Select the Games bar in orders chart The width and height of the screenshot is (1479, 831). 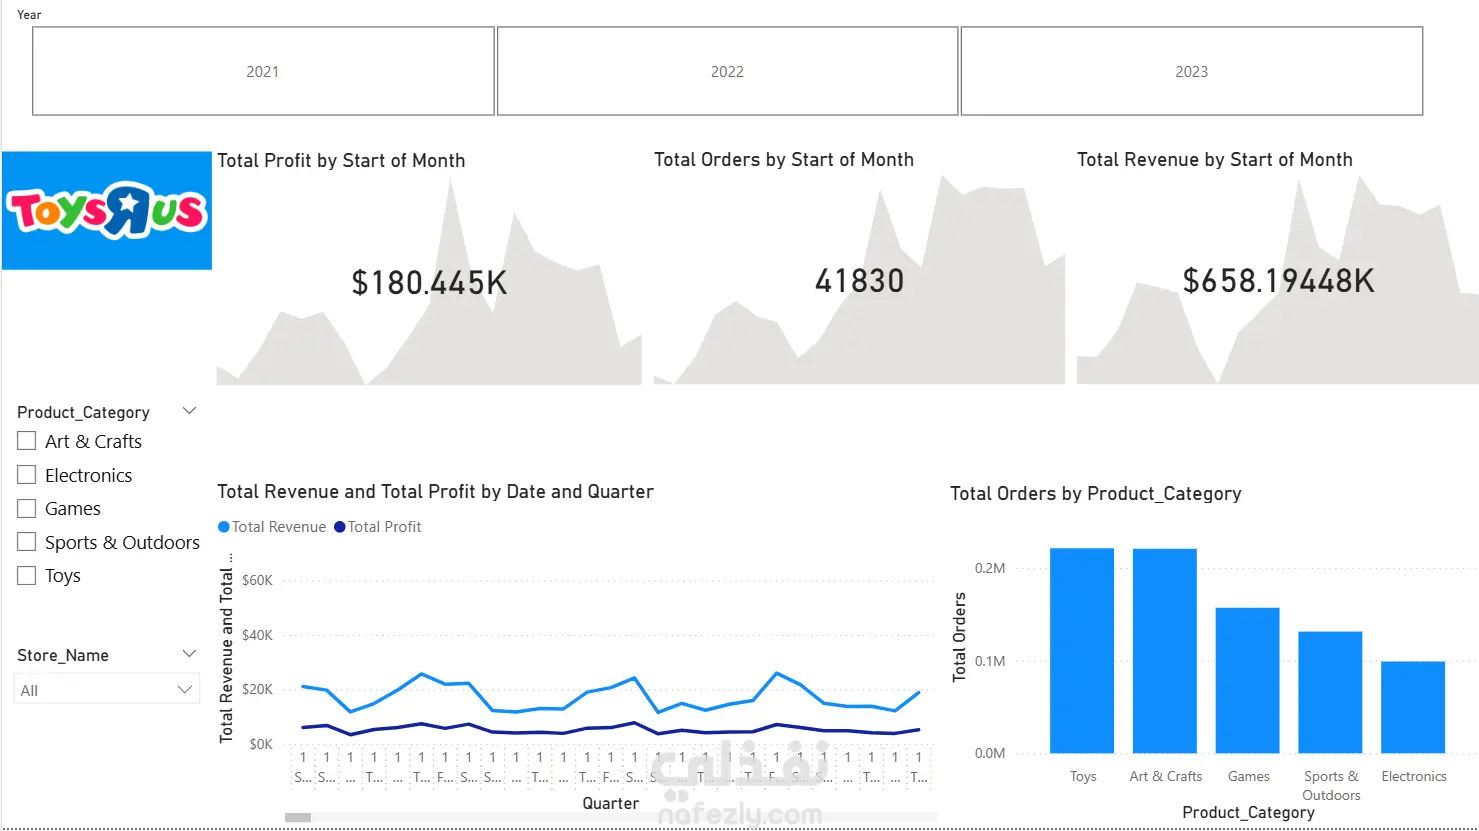click(1248, 680)
